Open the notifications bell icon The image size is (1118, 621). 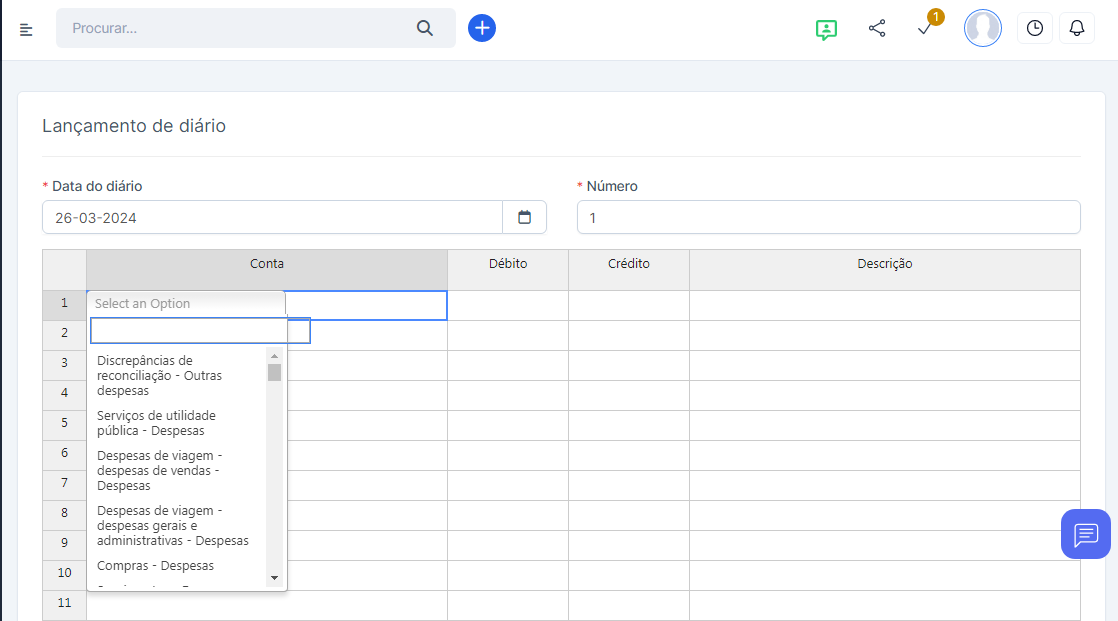pos(1077,28)
